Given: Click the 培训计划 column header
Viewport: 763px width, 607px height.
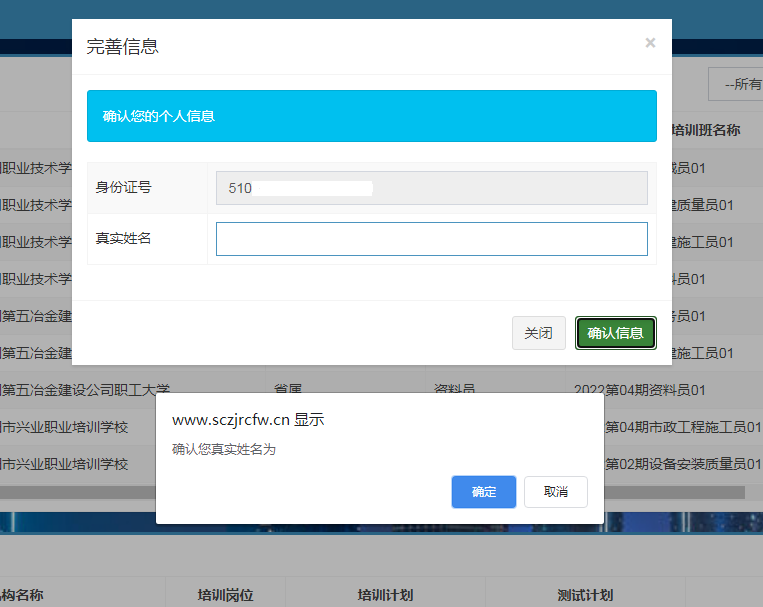Looking at the screenshot, I should coord(385,595).
